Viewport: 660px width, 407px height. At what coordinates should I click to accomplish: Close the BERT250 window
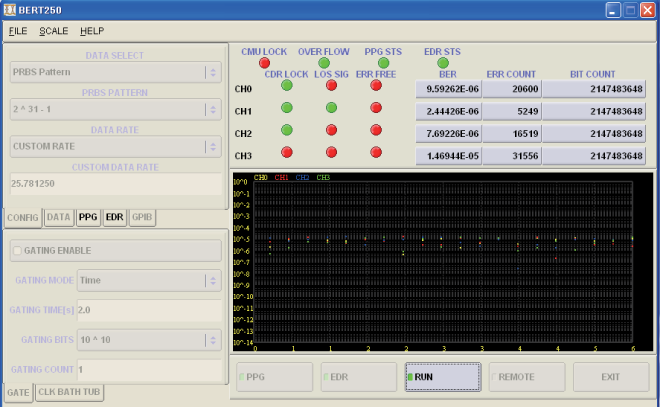click(x=647, y=10)
